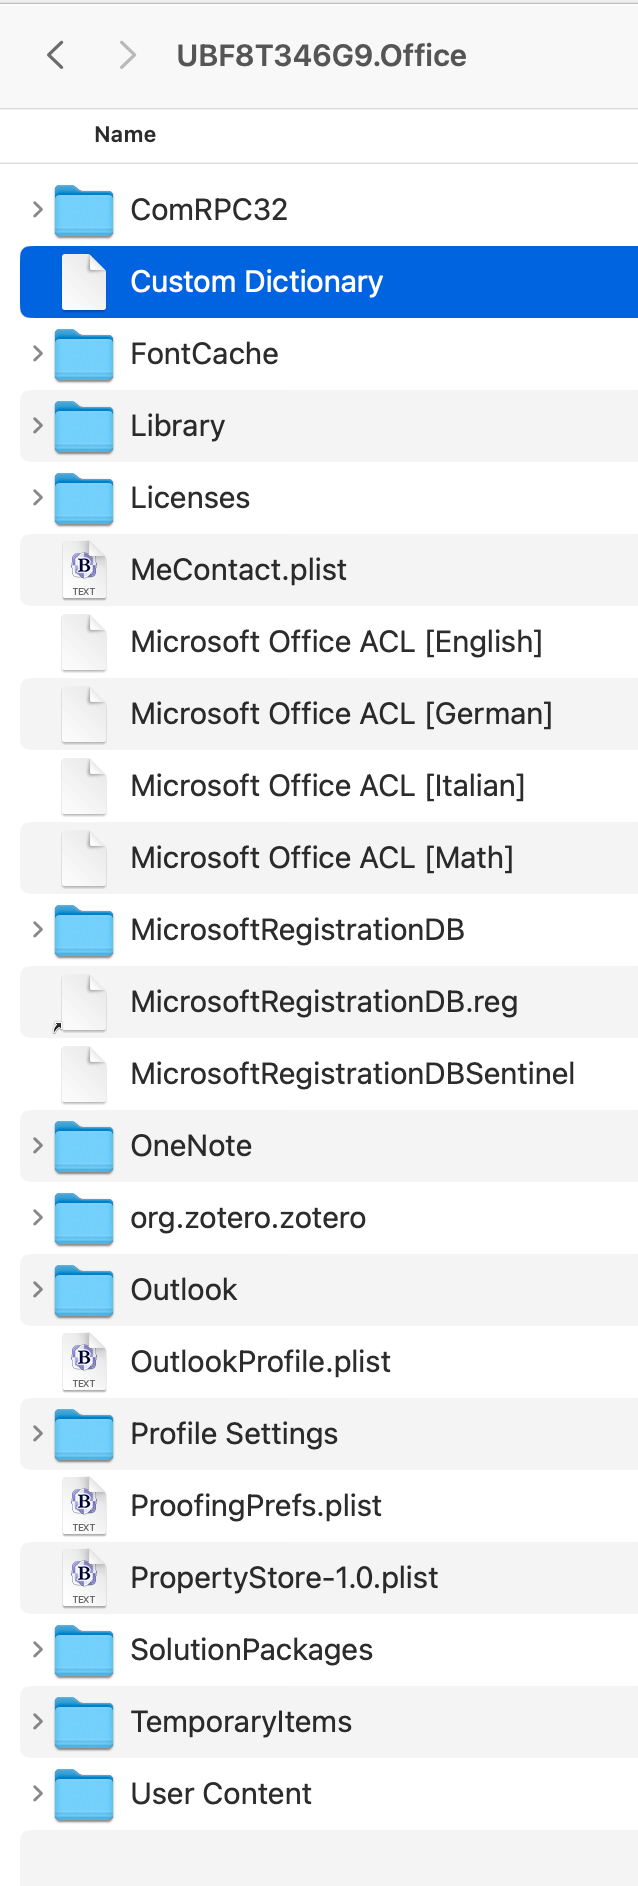This screenshot has height=1886, width=638.
Task: Expand the User Content folder
Action: point(37,1793)
